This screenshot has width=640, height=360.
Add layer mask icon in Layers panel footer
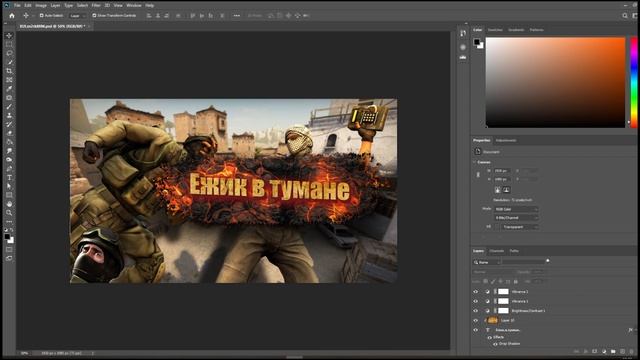[x=595, y=351]
